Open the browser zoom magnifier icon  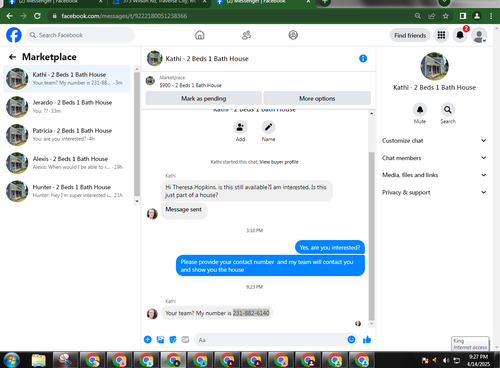418,16
